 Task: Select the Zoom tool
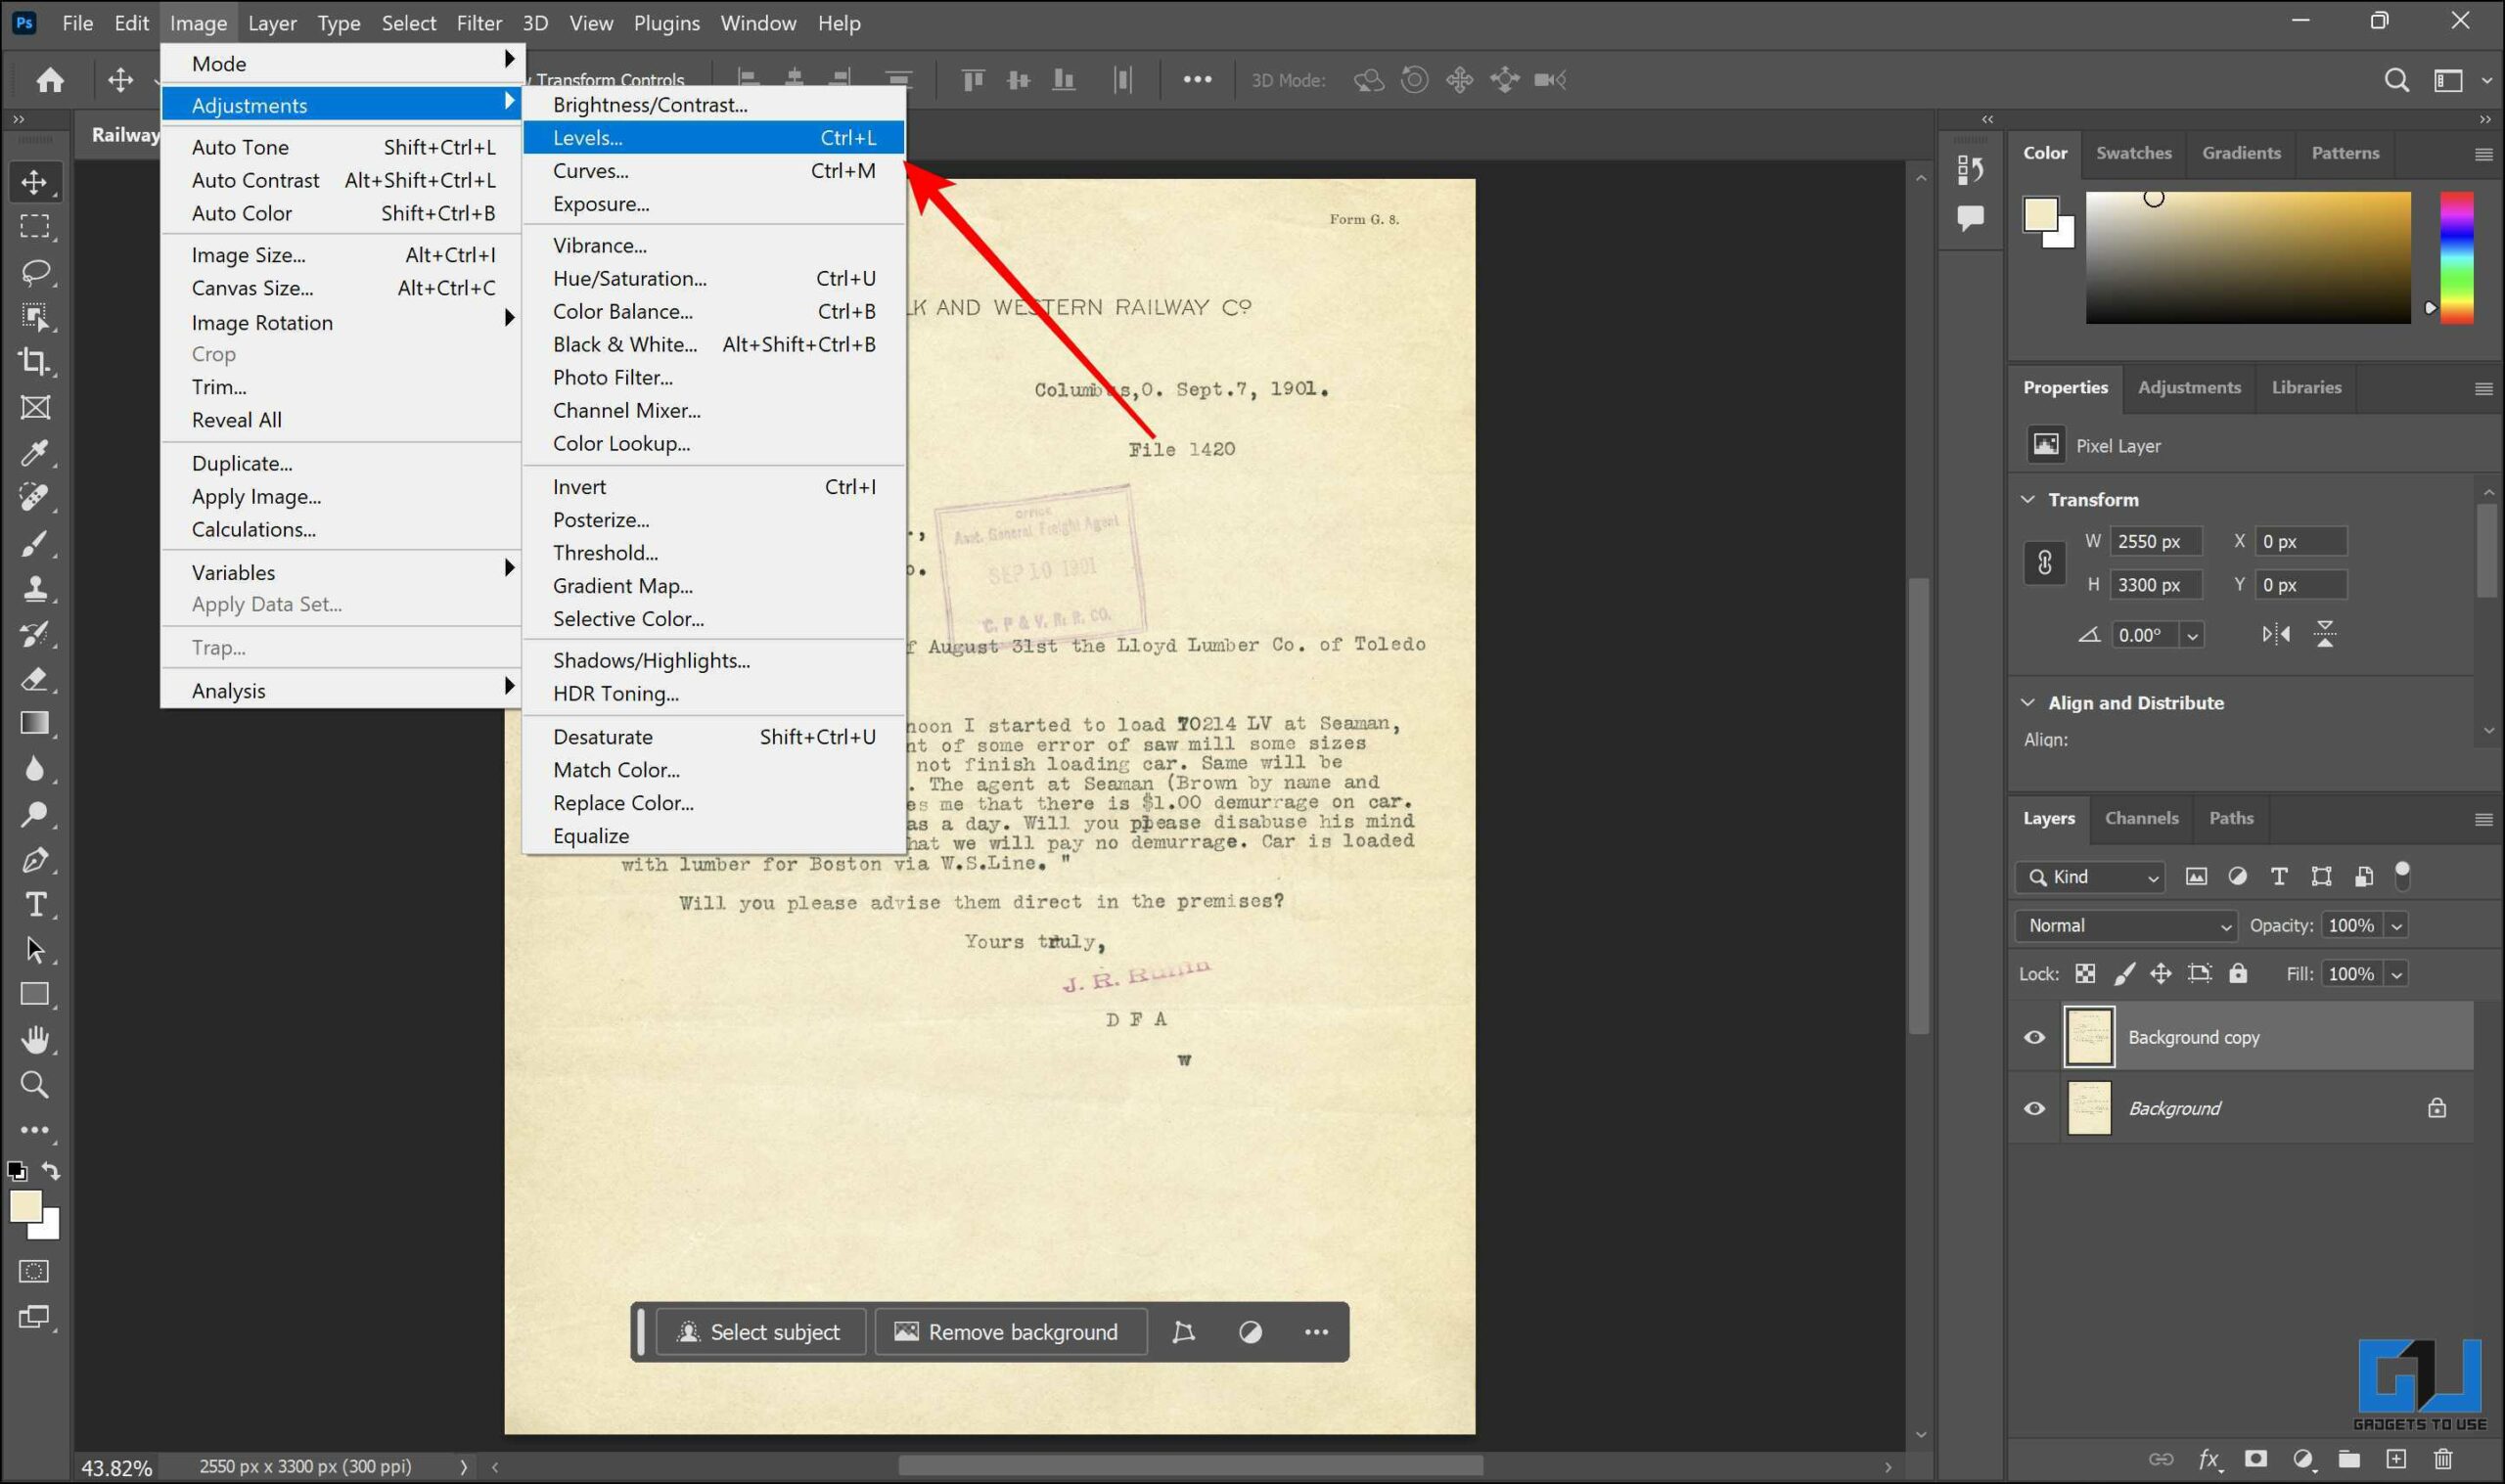(35, 1085)
